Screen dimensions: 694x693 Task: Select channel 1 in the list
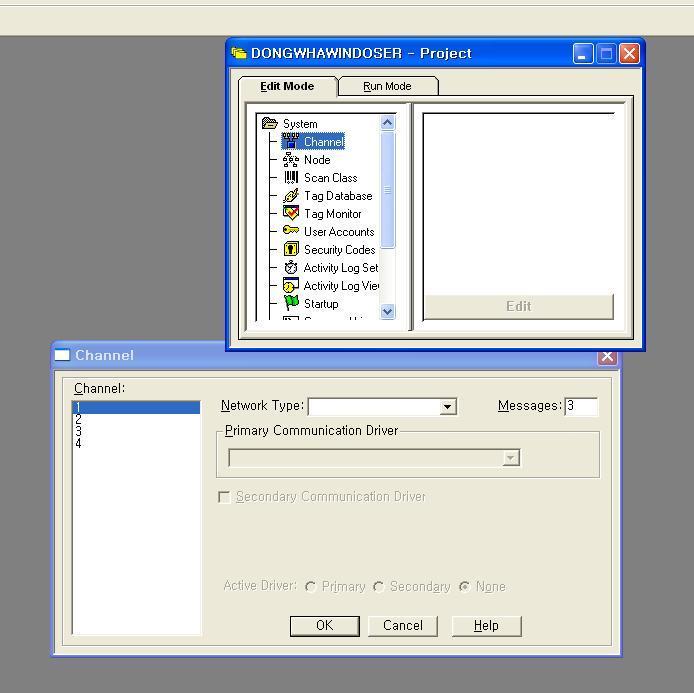tap(136, 407)
